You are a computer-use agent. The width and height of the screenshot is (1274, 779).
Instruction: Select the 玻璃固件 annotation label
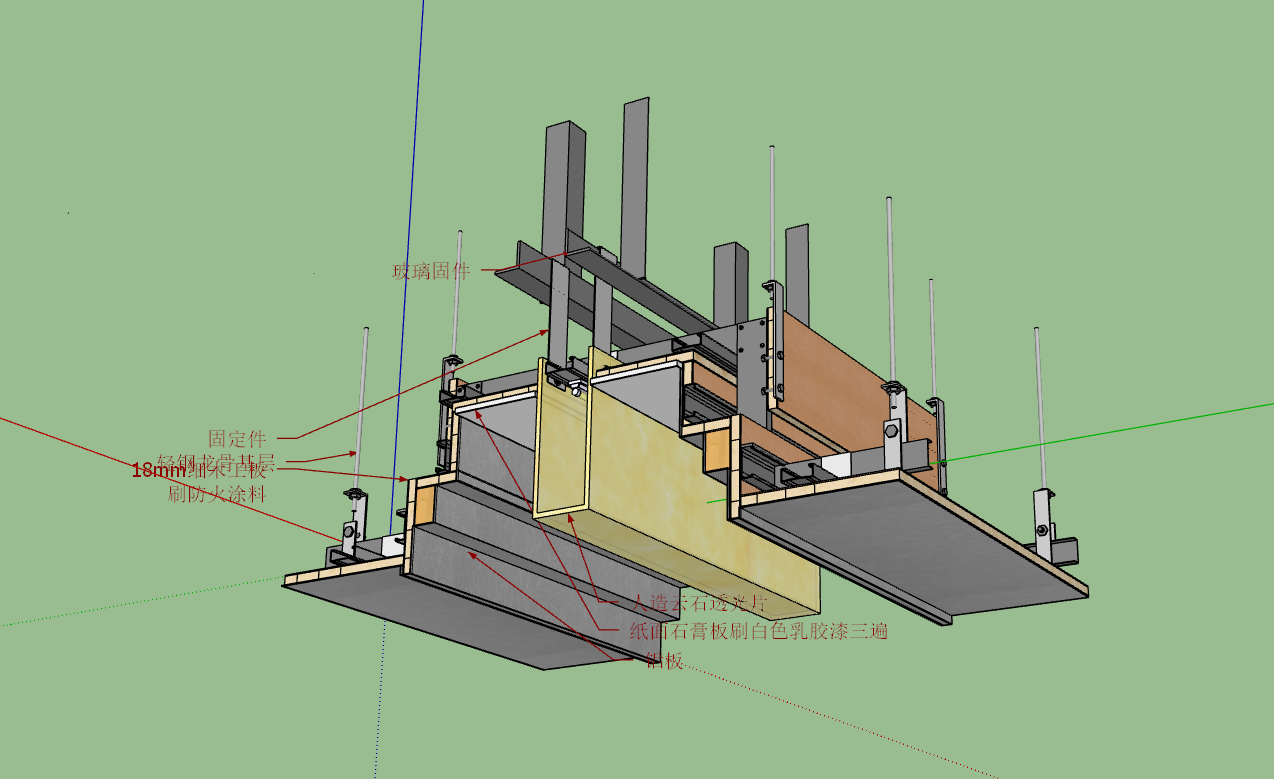point(431,270)
